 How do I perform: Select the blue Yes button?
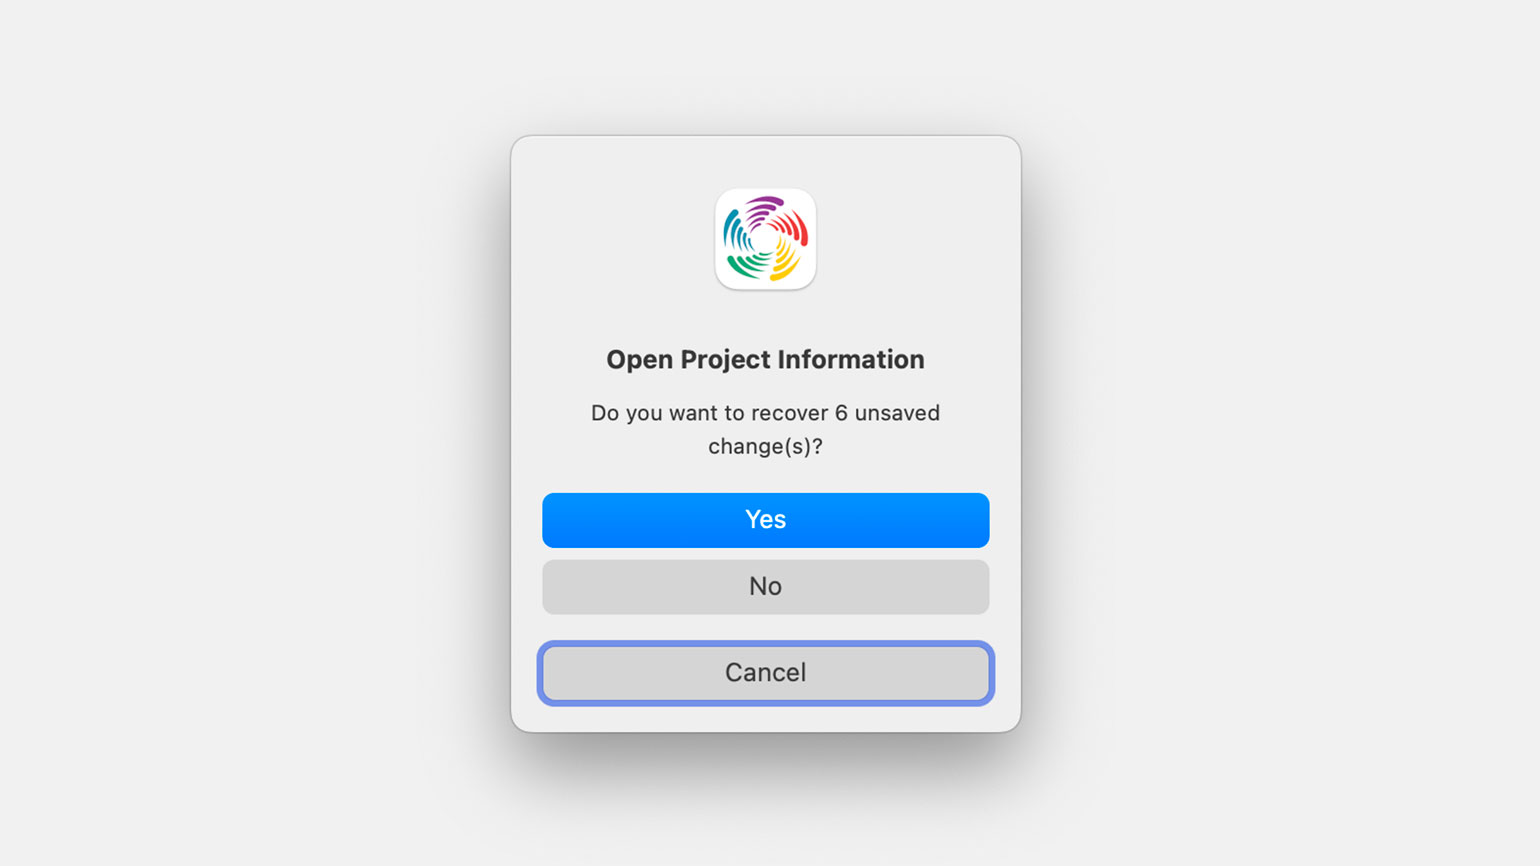click(765, 520)
